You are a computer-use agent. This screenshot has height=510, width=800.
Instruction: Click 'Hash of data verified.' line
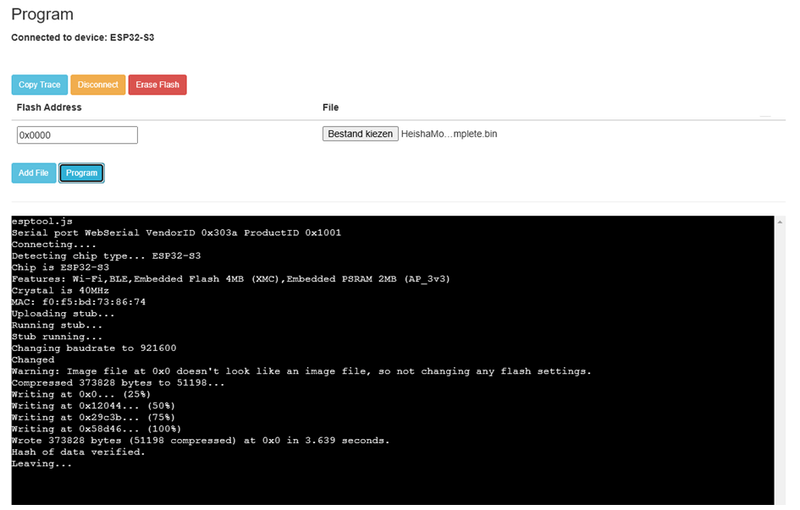[x=78, y=452]
